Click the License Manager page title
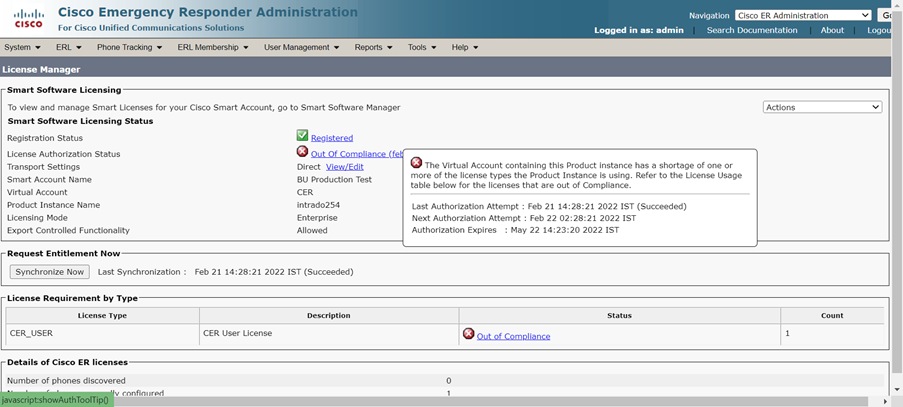 click(x=41, y=70)
